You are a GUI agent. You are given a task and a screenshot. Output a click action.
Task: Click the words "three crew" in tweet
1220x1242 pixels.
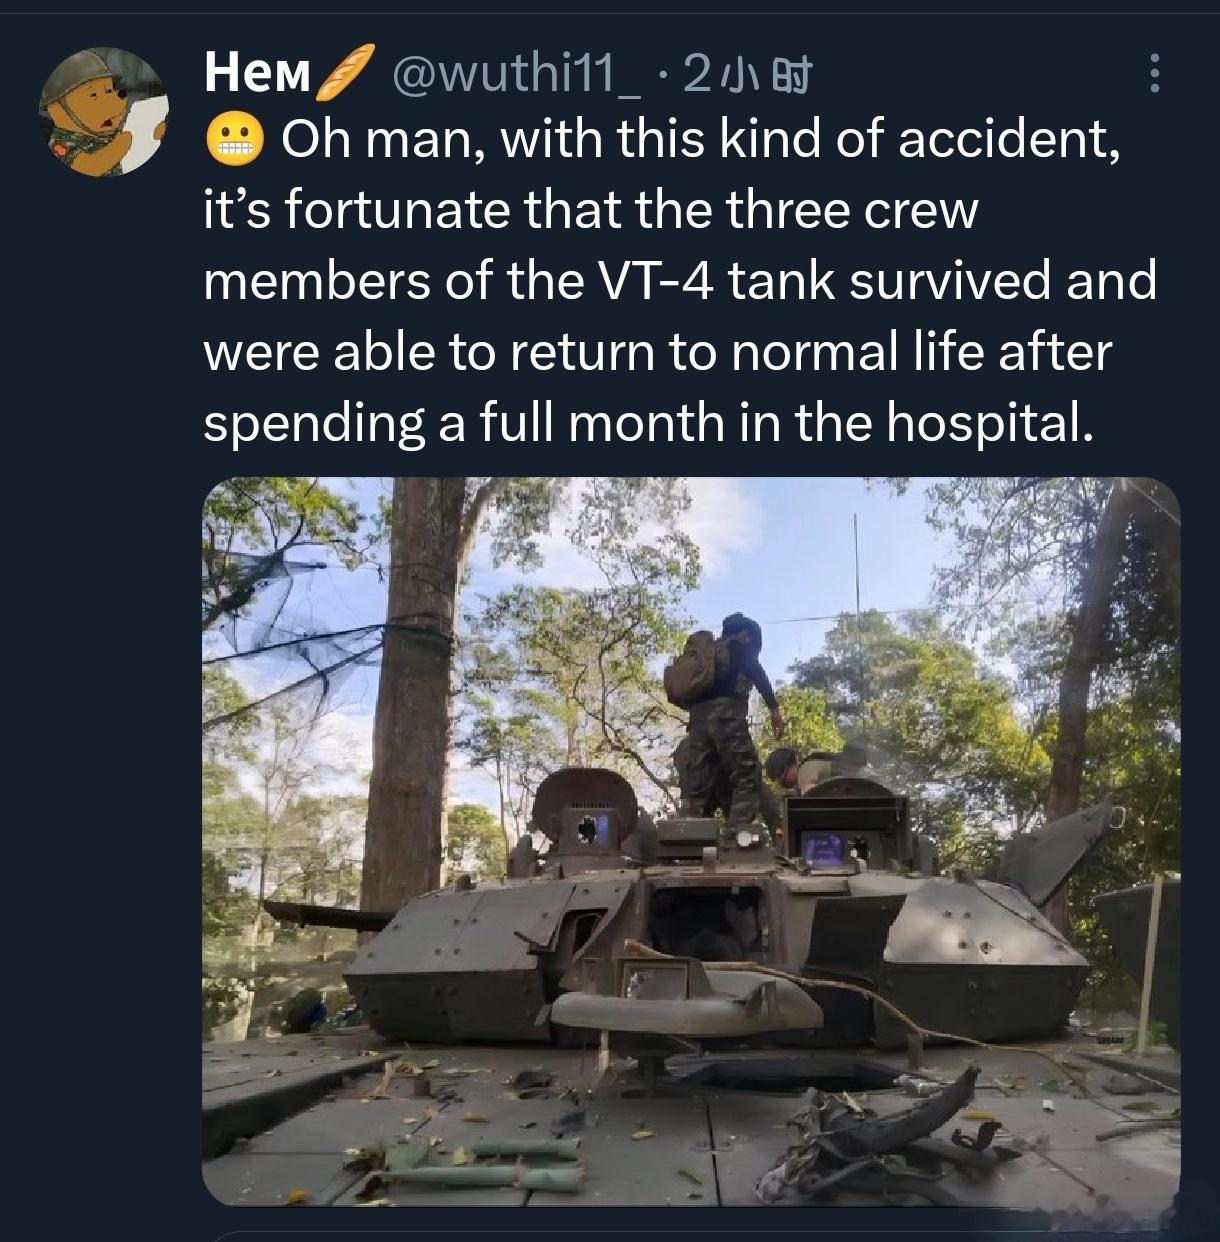(849, 211)
